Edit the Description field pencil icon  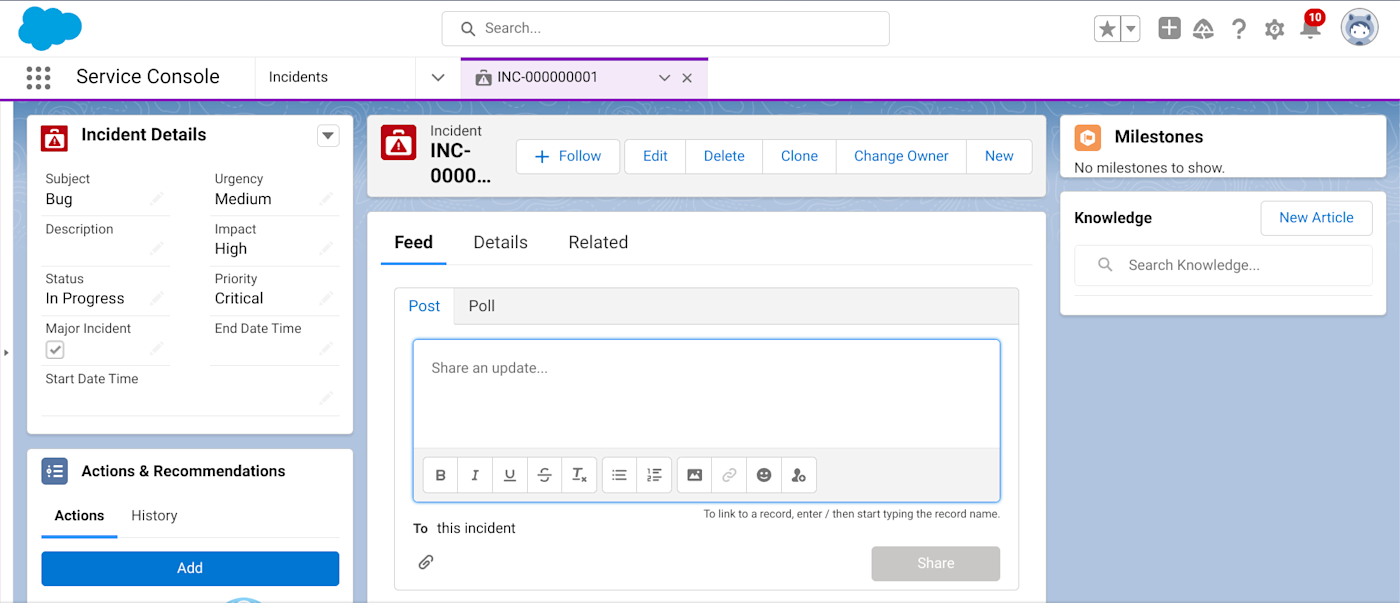coord(157,249)
